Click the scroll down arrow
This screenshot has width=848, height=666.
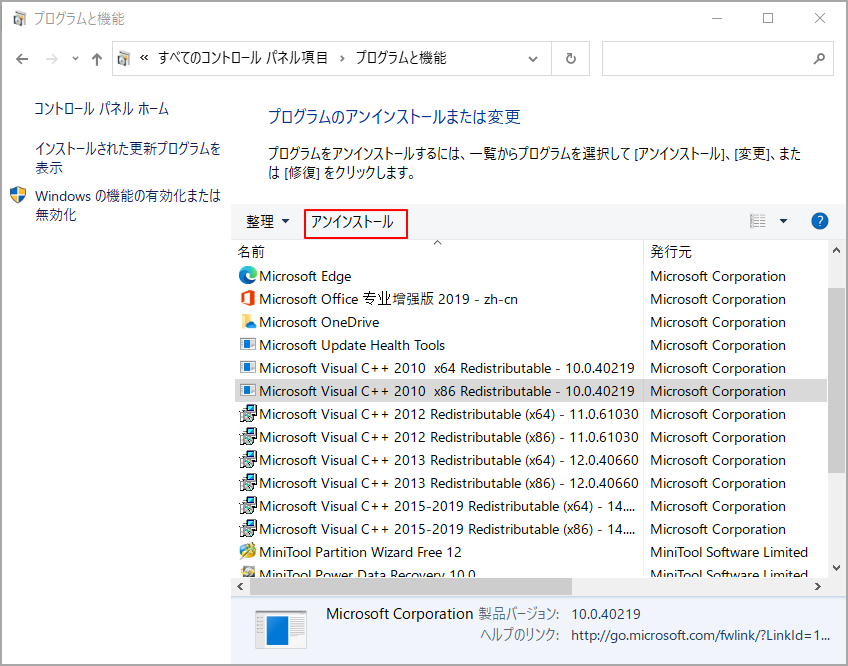pos(836,568)
